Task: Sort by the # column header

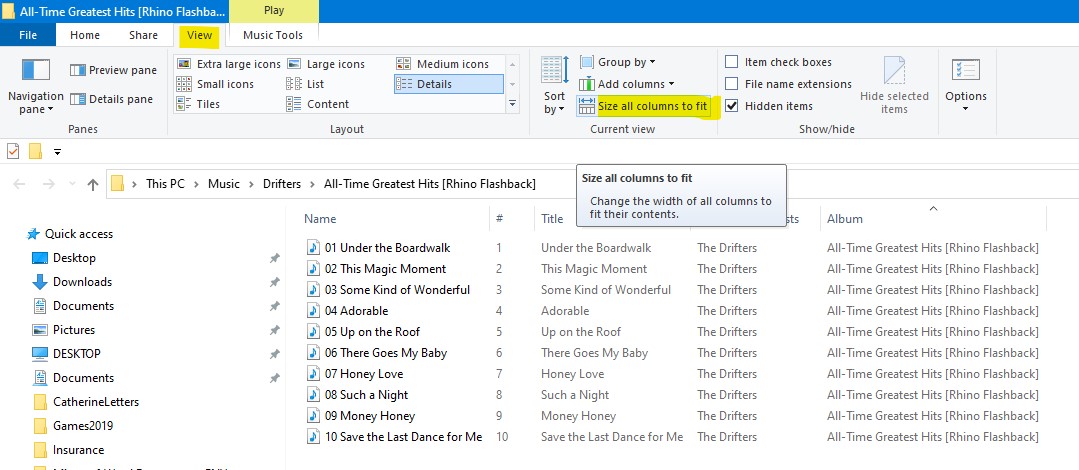Action: tap(511, 219)
